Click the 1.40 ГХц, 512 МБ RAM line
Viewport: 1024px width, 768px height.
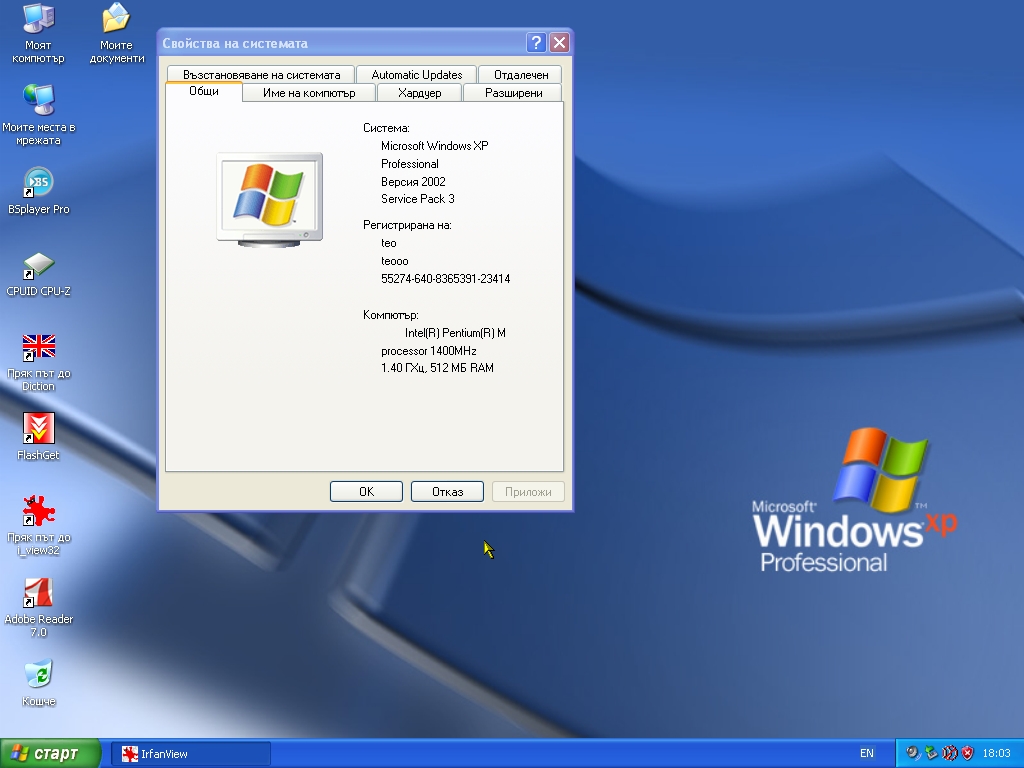[x=437, y=368]
